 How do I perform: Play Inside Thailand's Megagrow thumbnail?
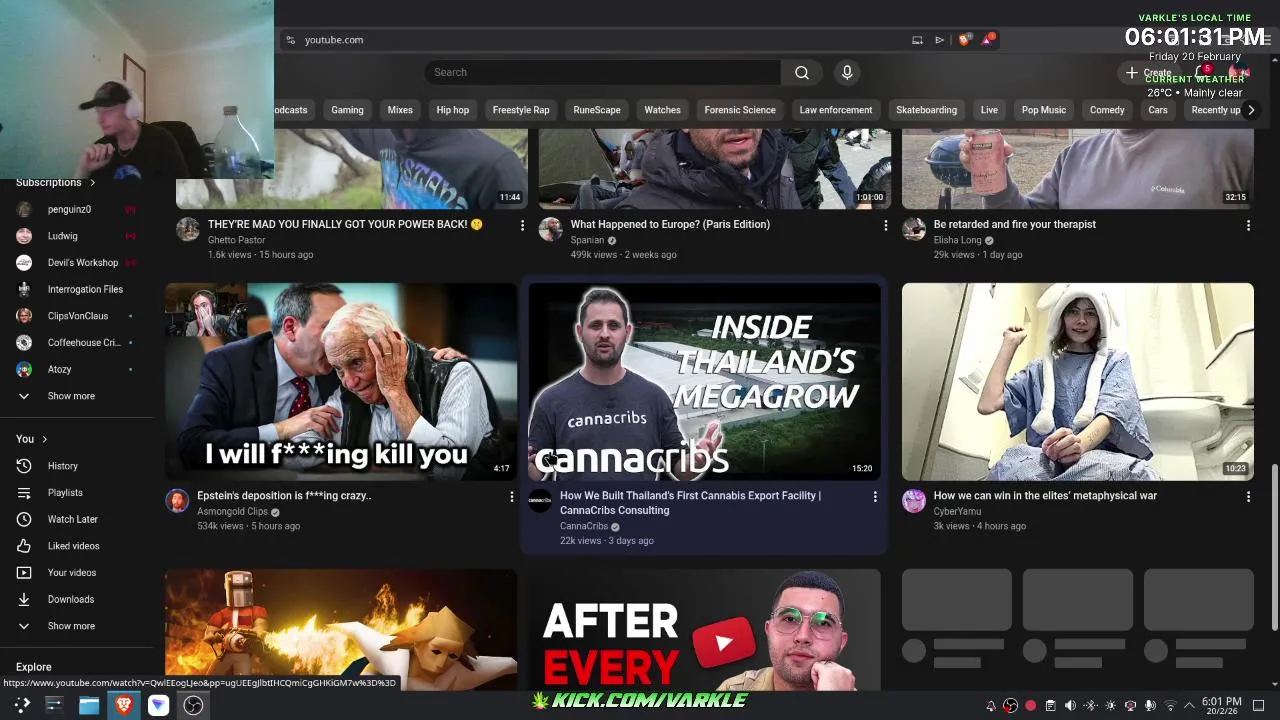click(x=704, y=382)
